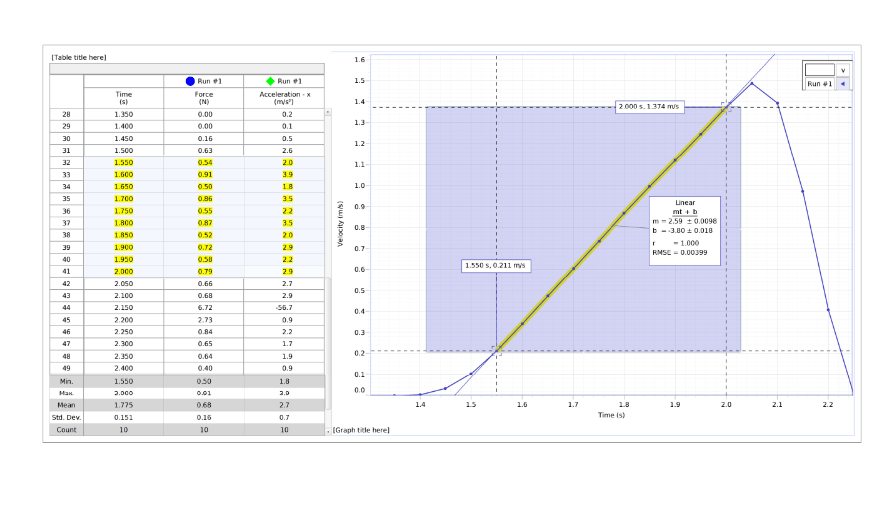Click the force cell 6.72
Viewport: 880px width, 527px height.
tap(205, 308)
